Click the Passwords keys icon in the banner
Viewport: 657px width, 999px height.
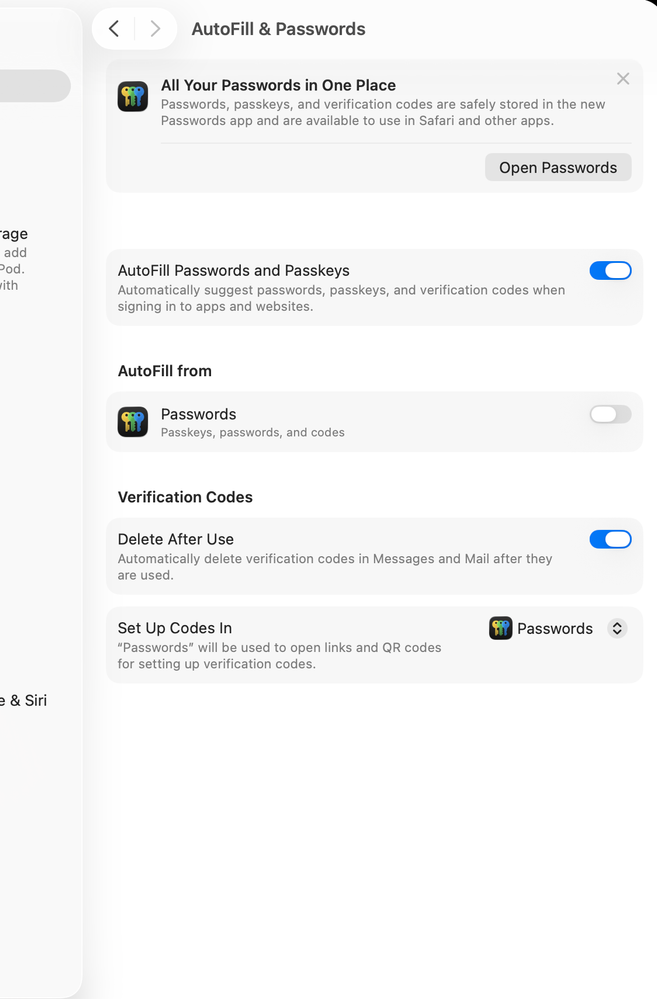click(133, 96)
